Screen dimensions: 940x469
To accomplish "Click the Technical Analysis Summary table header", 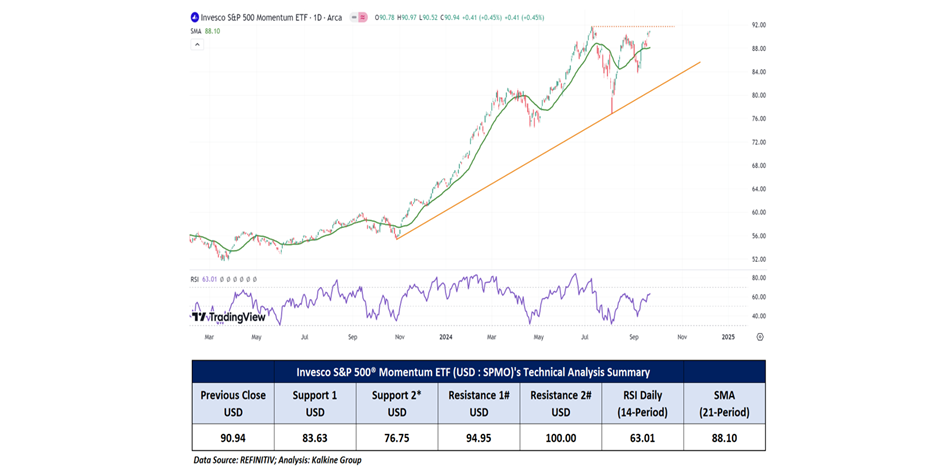I will pos(473,372).
